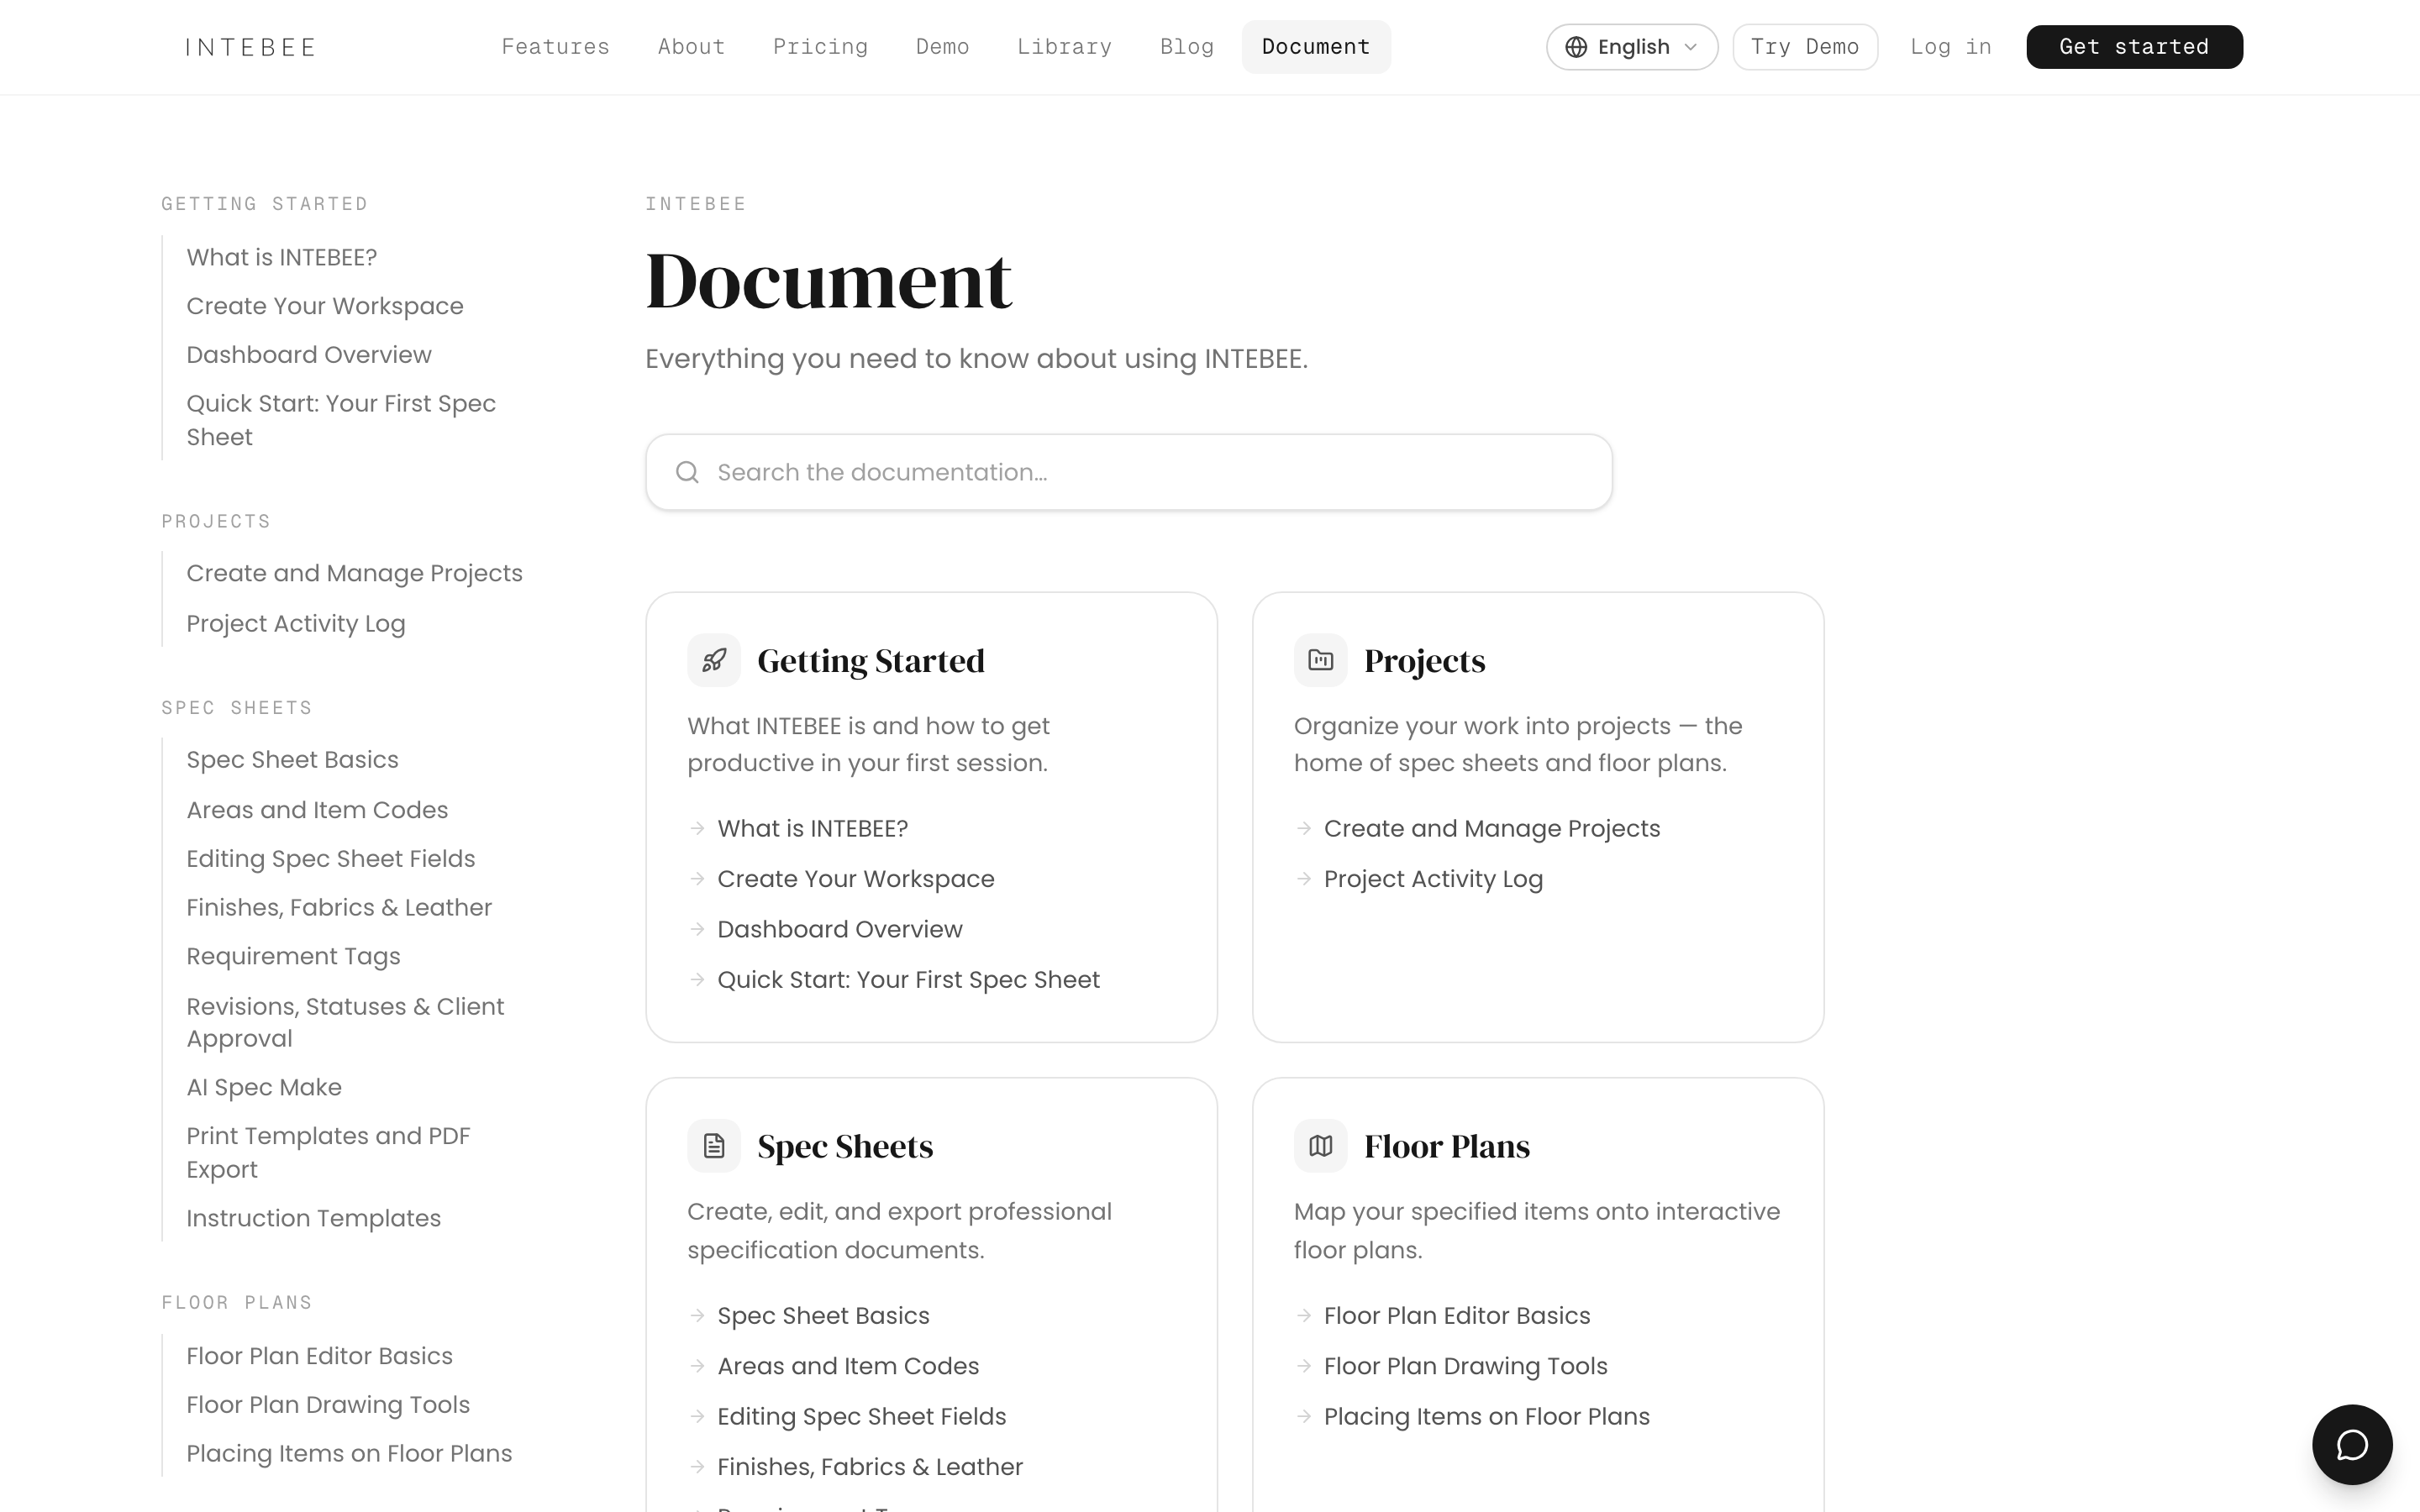Open sidebar link Requirement Tags
The height and width of the screenshot is (1512, 2420).
[x=293, y=956]
